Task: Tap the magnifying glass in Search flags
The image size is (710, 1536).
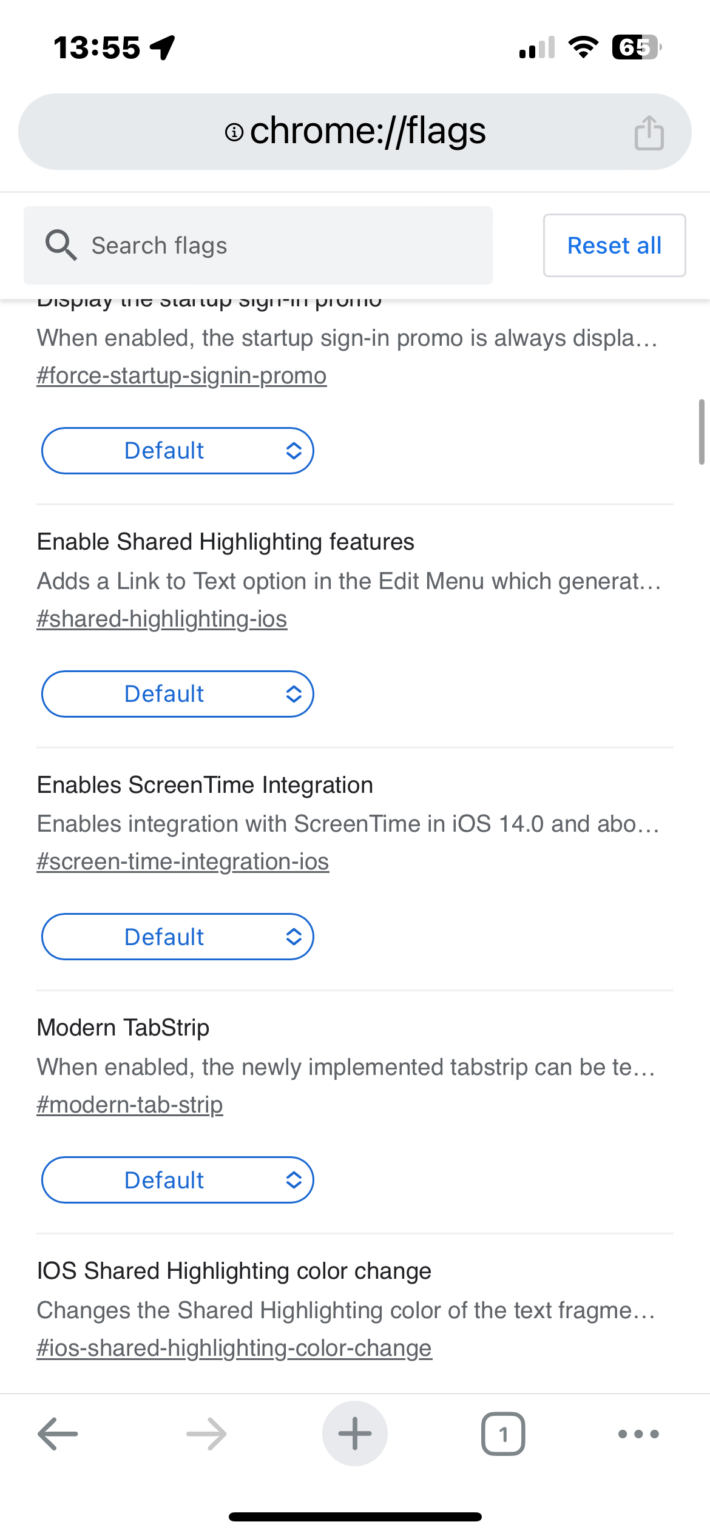Action: tap(60, 245)
